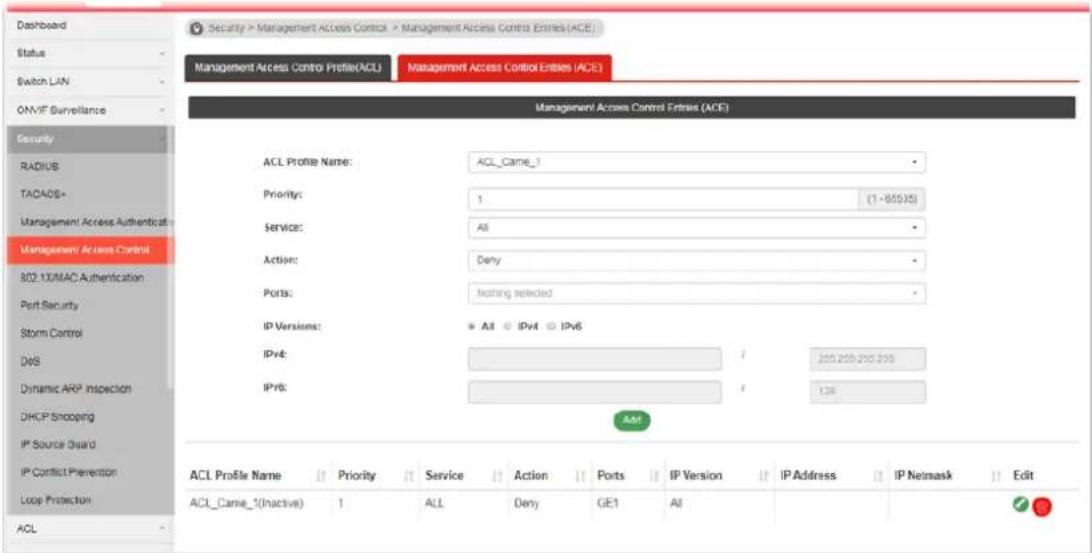The image size is (1092, 553).
Task: Click the green edit icon for ACL_Came_1
Action: (x=1021, y=505)
